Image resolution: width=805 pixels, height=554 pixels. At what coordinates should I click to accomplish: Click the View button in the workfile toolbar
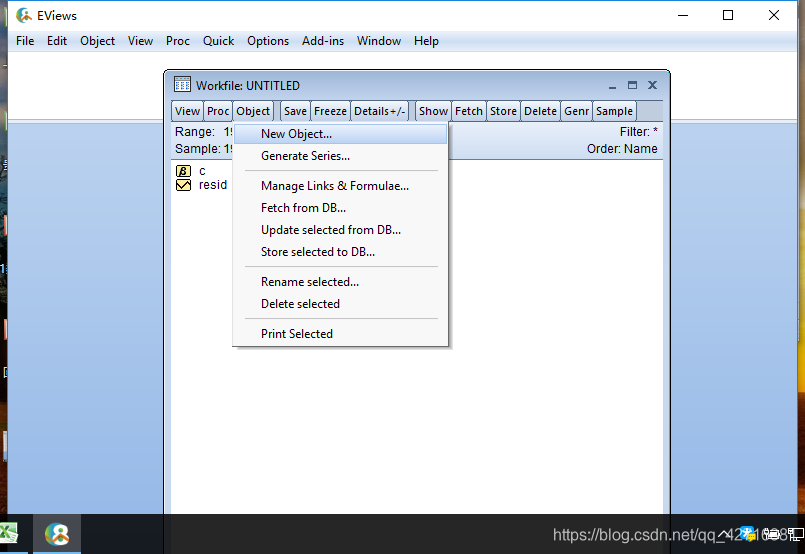(187, 111)
